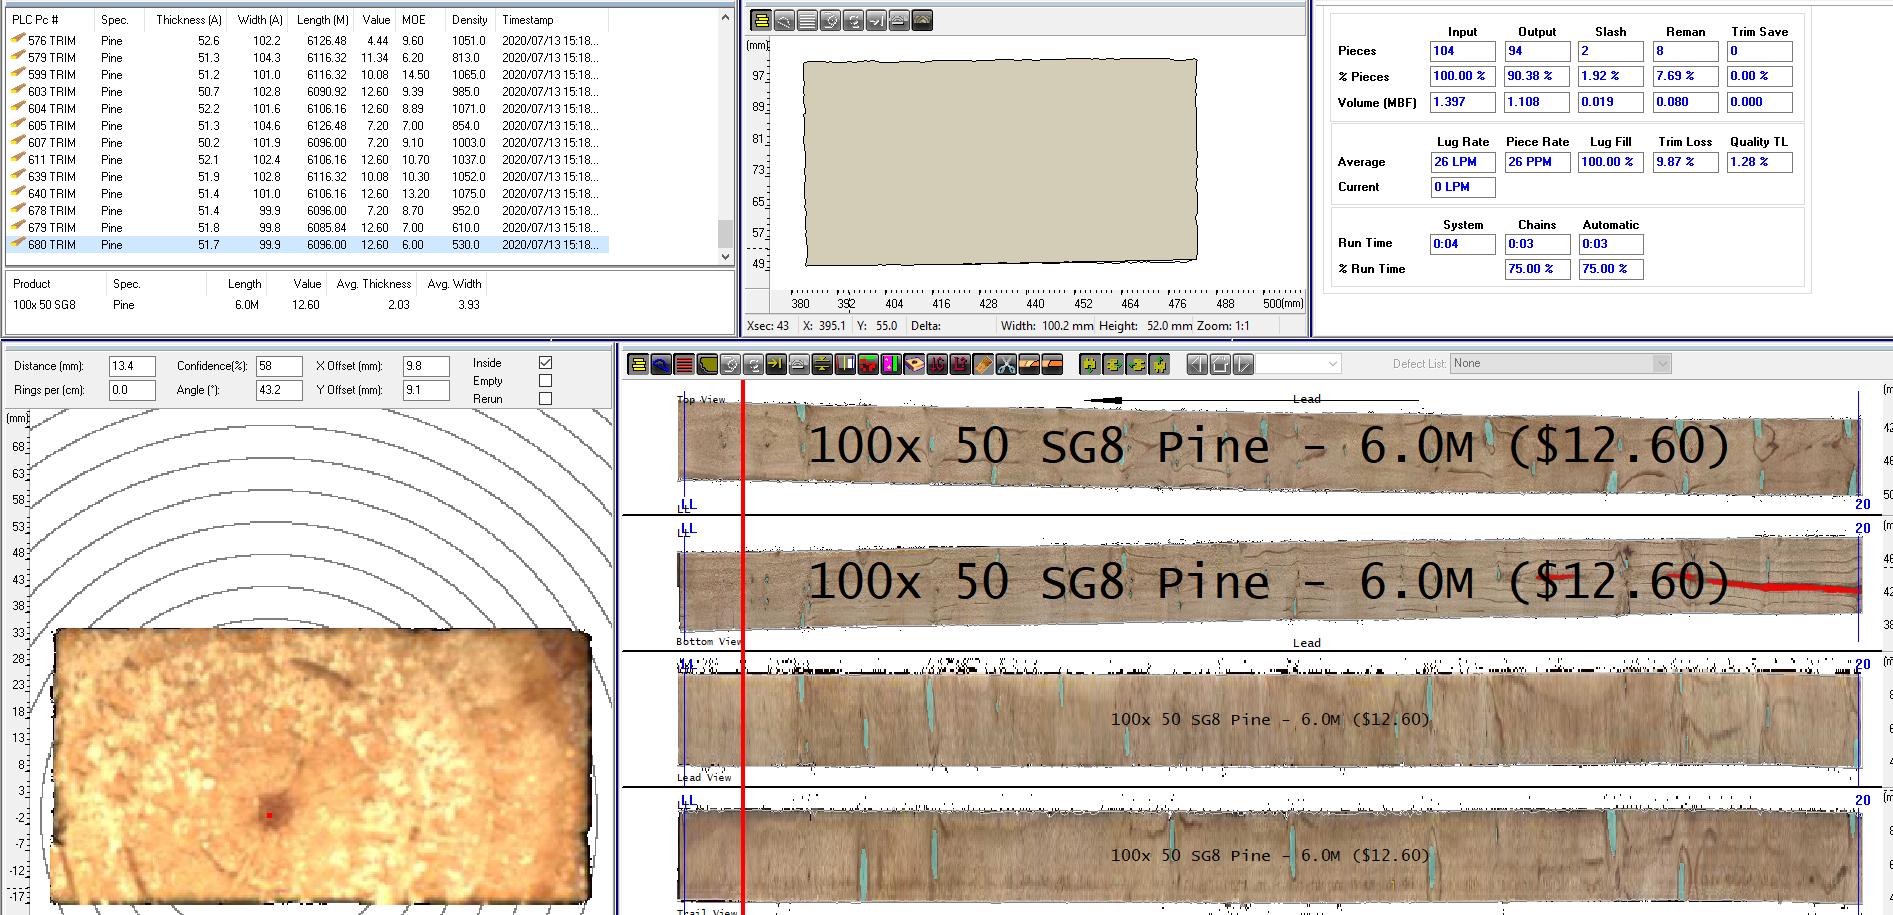Viewport: 1893px width, 915px height.
Task: Select the highlighted 680 TRIM row
Action: point(306,245)
